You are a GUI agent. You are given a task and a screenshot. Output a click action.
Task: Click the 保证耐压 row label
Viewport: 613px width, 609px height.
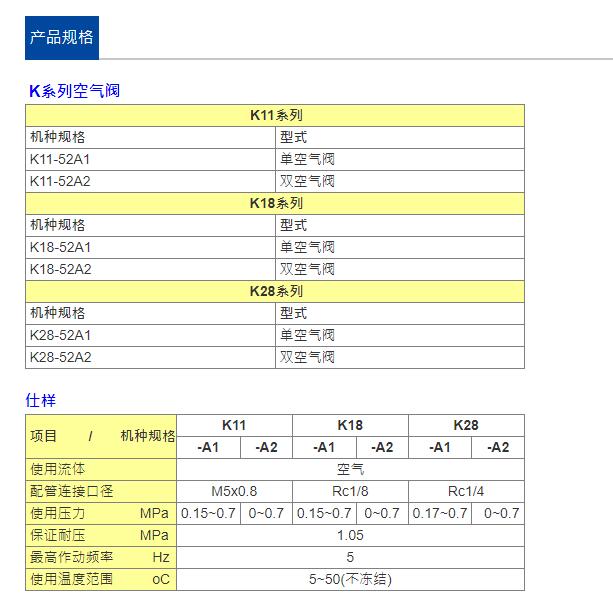(x=101, y=535)
